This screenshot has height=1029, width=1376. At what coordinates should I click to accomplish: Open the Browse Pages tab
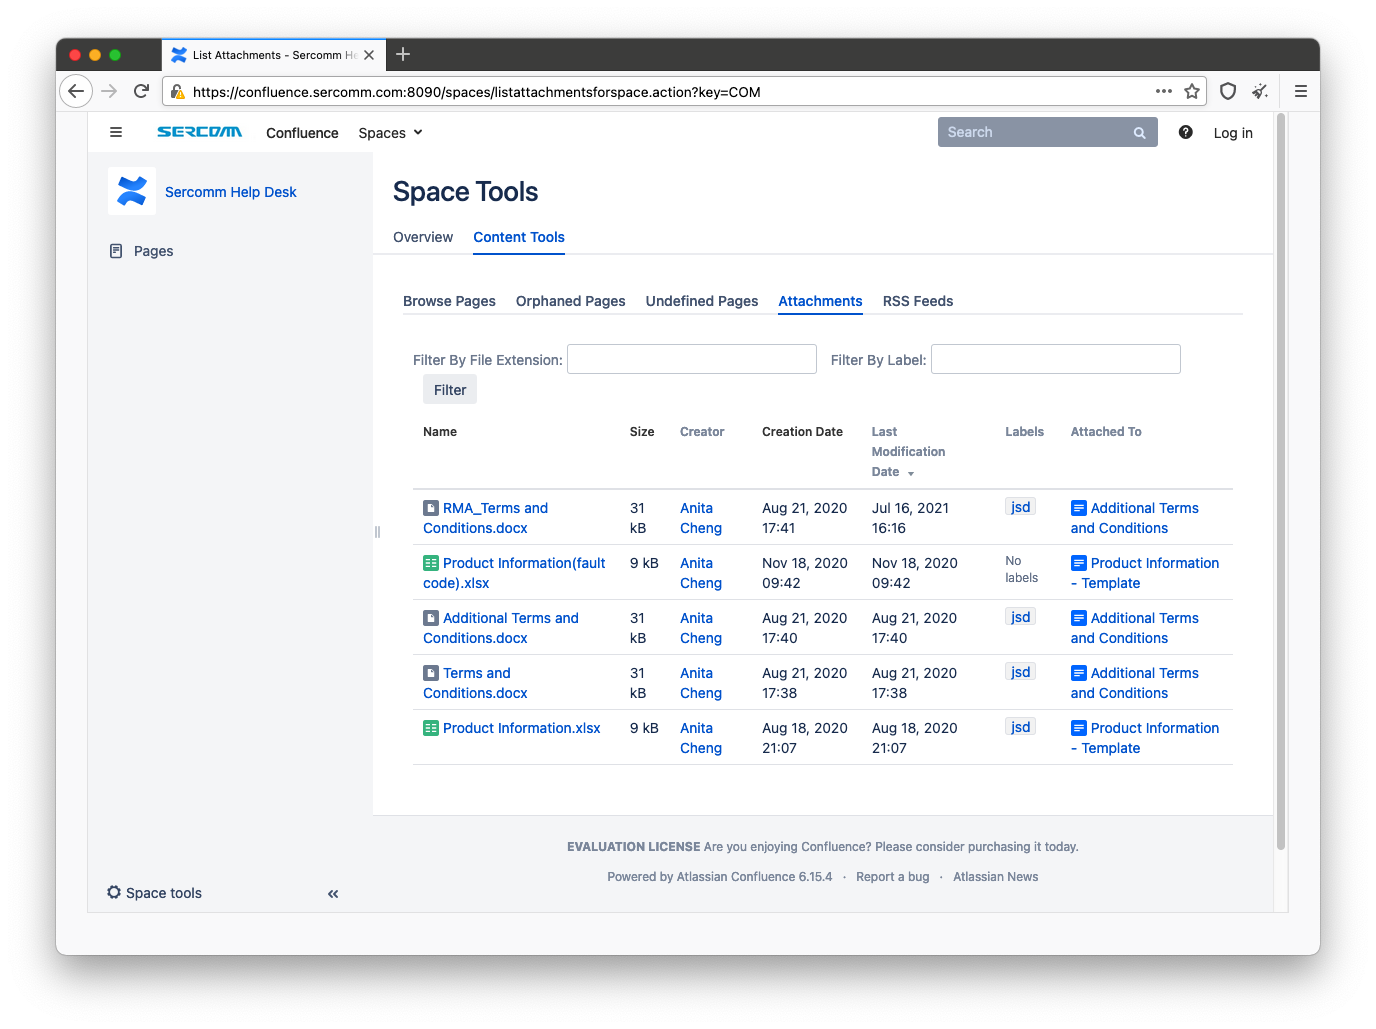click(x=449, y=301)
